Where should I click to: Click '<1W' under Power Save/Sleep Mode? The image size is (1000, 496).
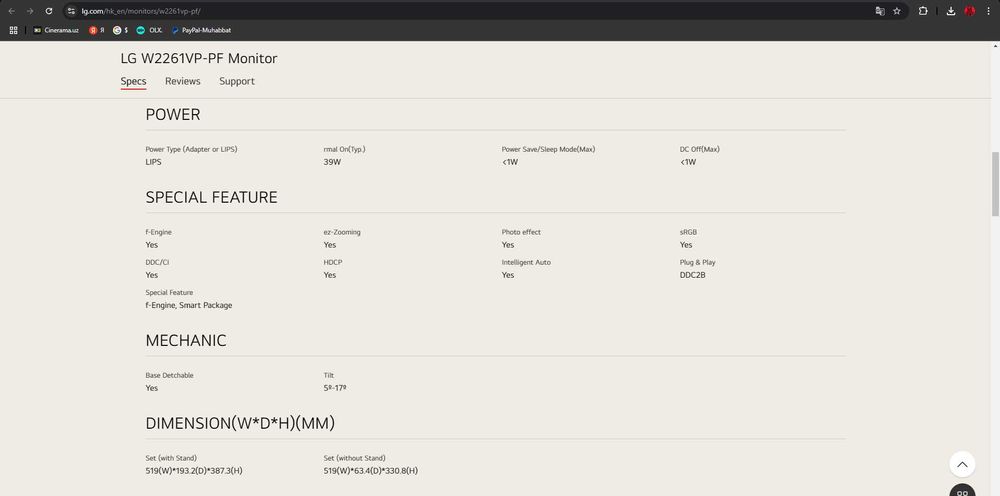tap(510, 162)
